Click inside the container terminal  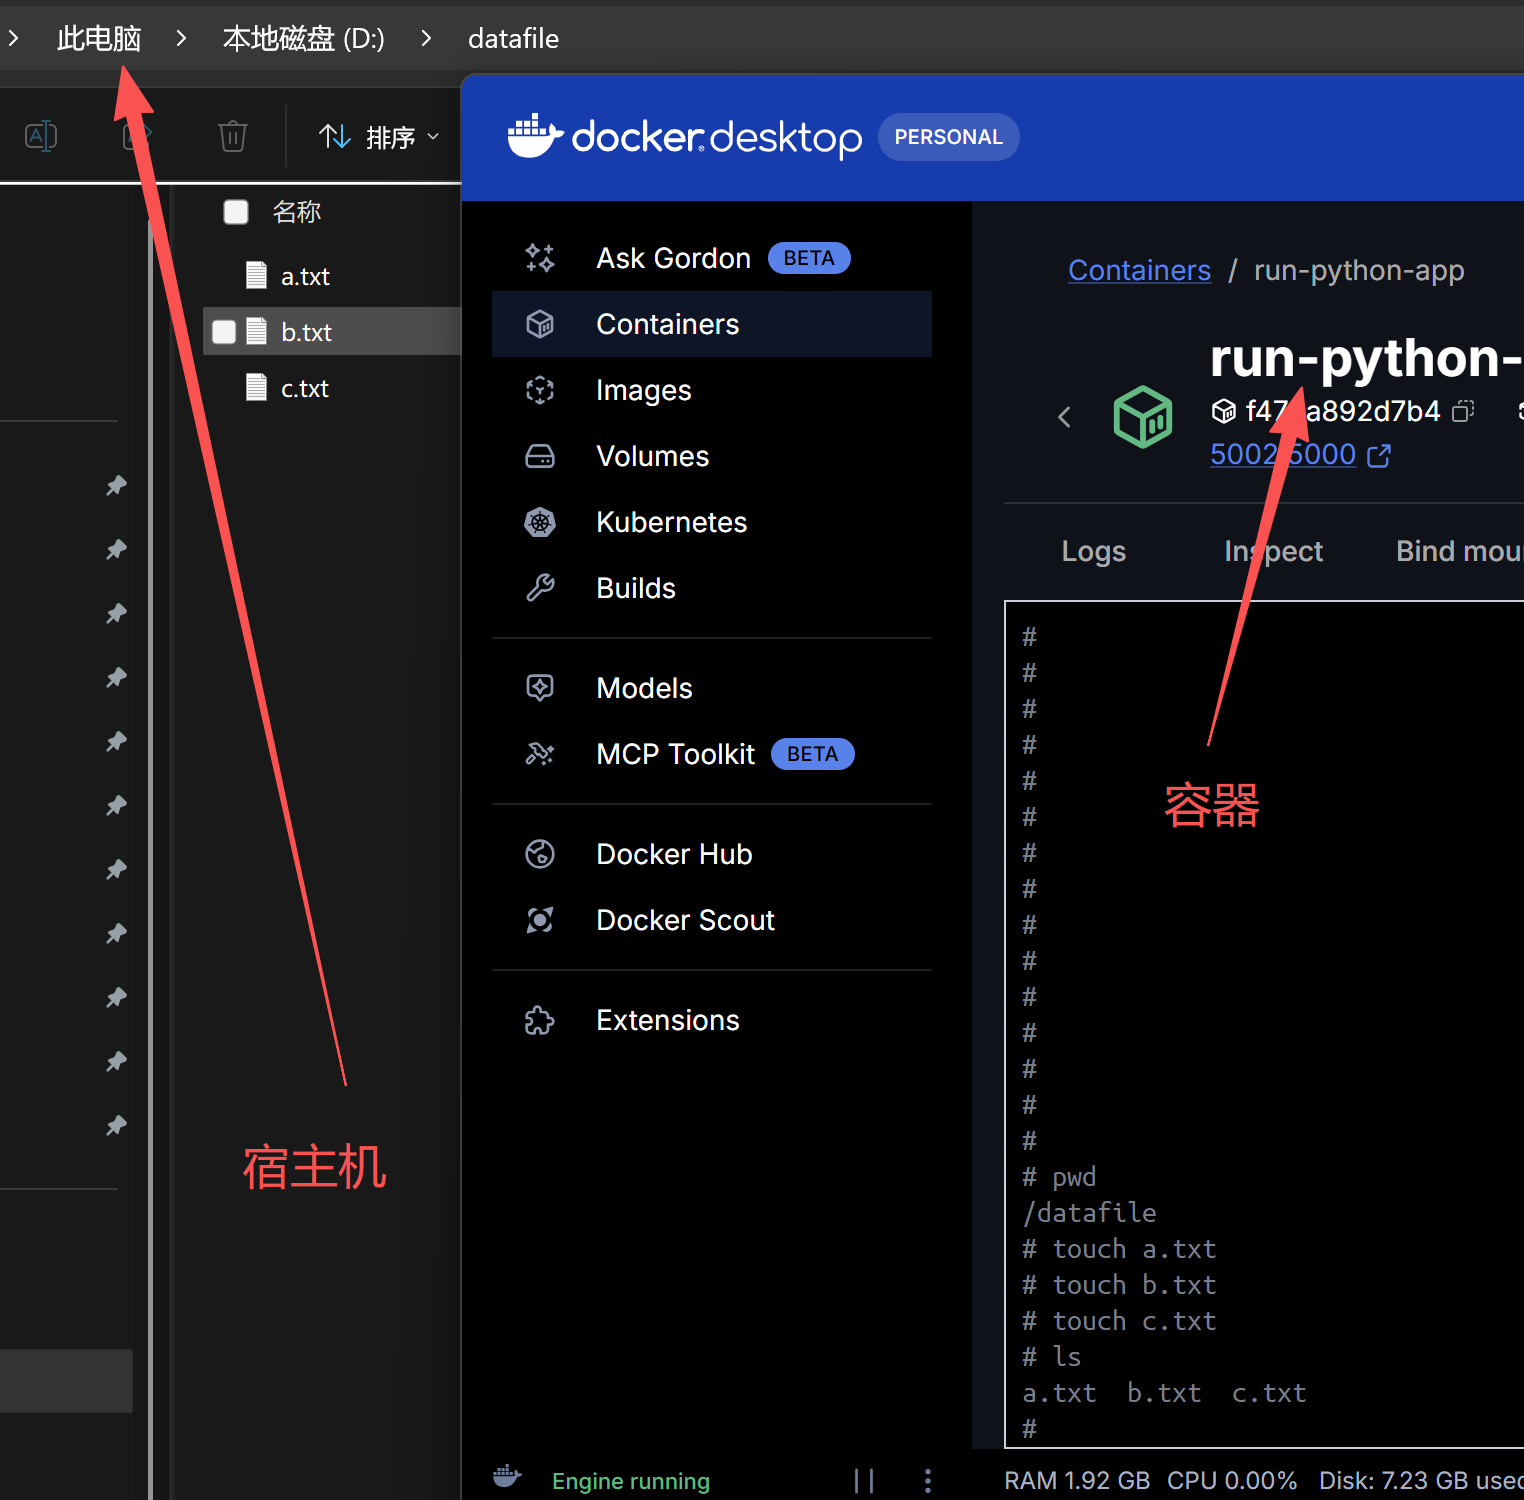pyautogui.click(x=1264, y=1024)
